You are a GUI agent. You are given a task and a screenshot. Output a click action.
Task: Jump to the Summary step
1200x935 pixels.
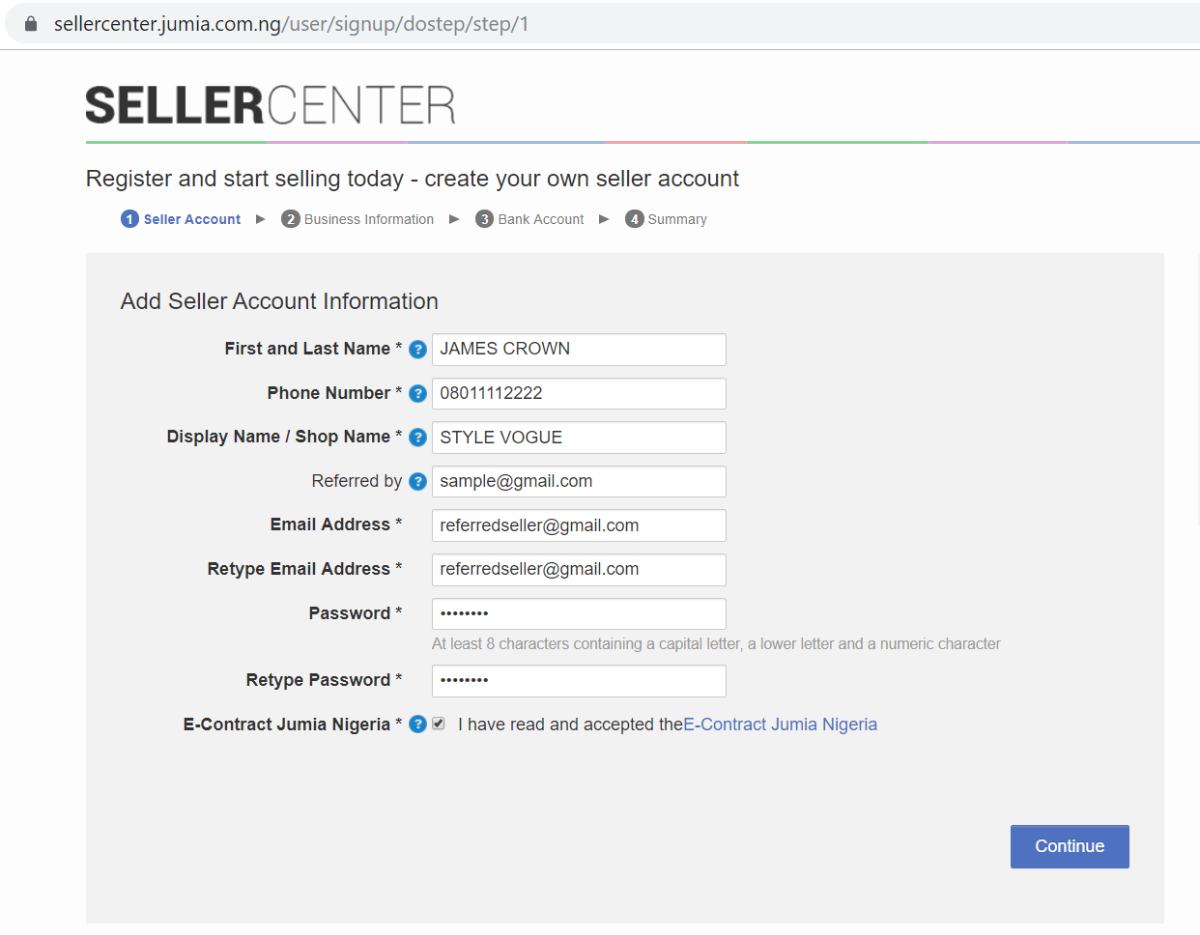pos(666,219)
